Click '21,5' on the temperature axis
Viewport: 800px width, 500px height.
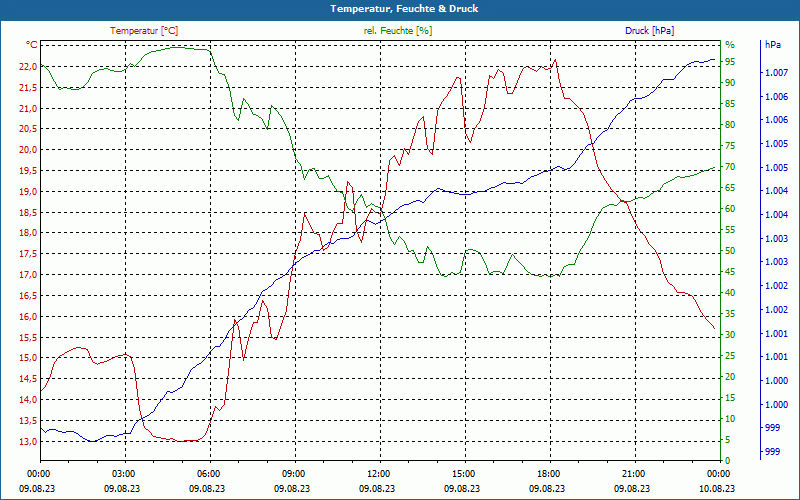(x=28, y=88)
